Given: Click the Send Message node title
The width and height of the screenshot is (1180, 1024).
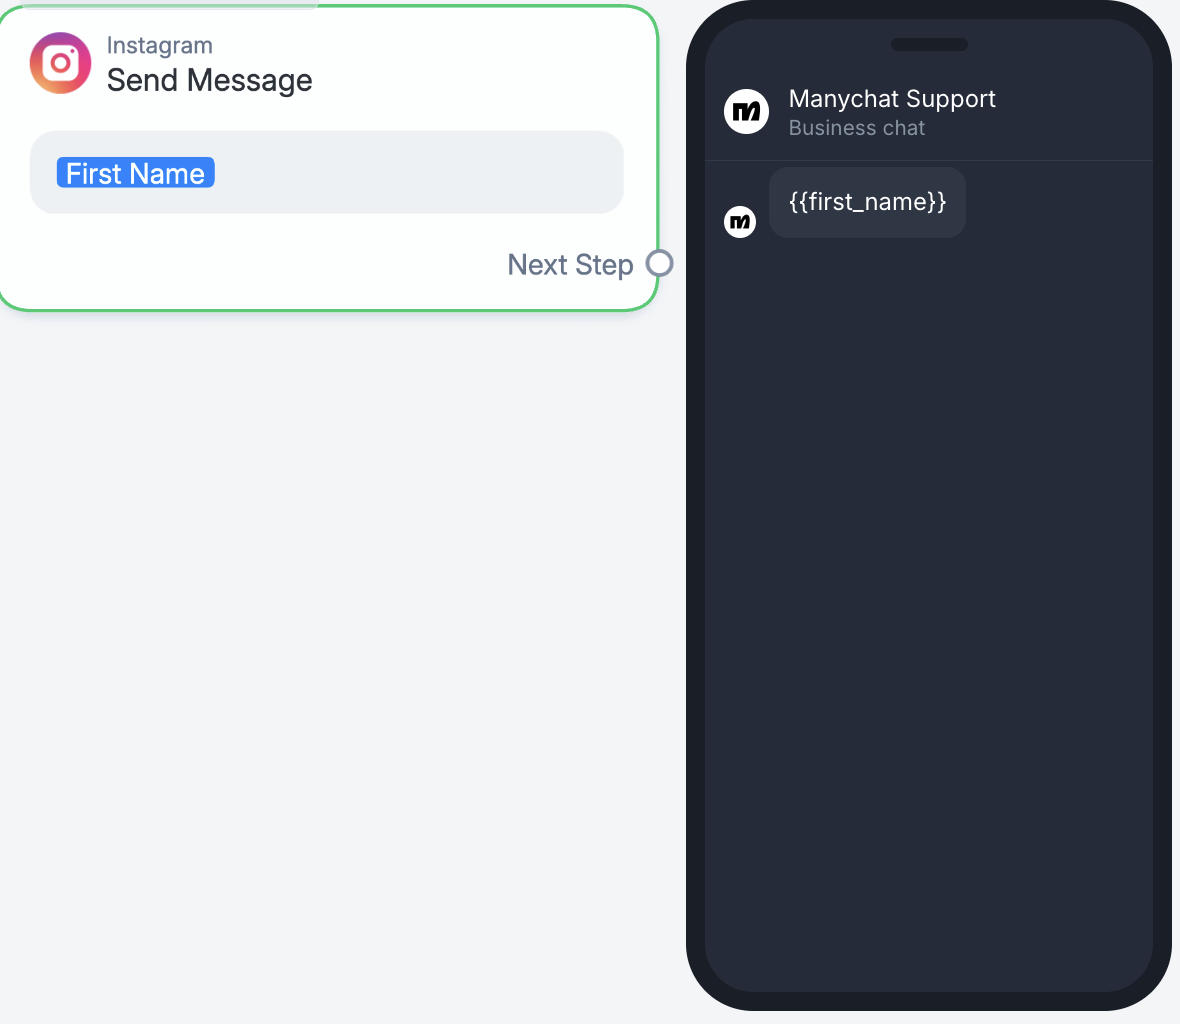Looking at the screenshot, I should click(x=209, y=80).
